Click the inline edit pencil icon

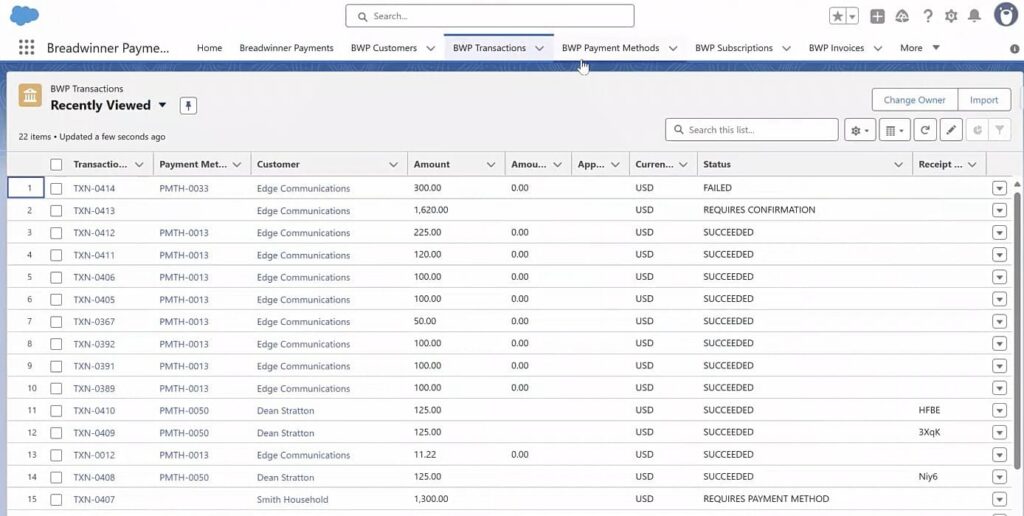tap(951, 130)
